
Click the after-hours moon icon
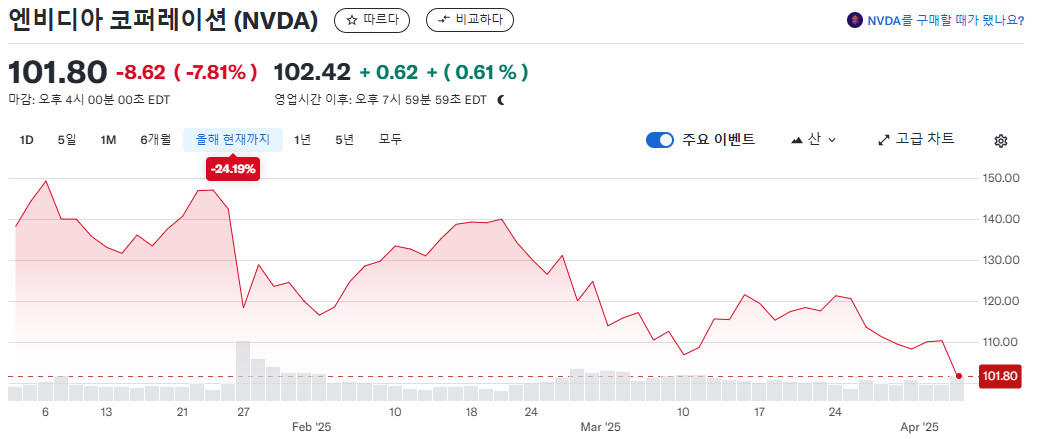click(x=501, y=100)
